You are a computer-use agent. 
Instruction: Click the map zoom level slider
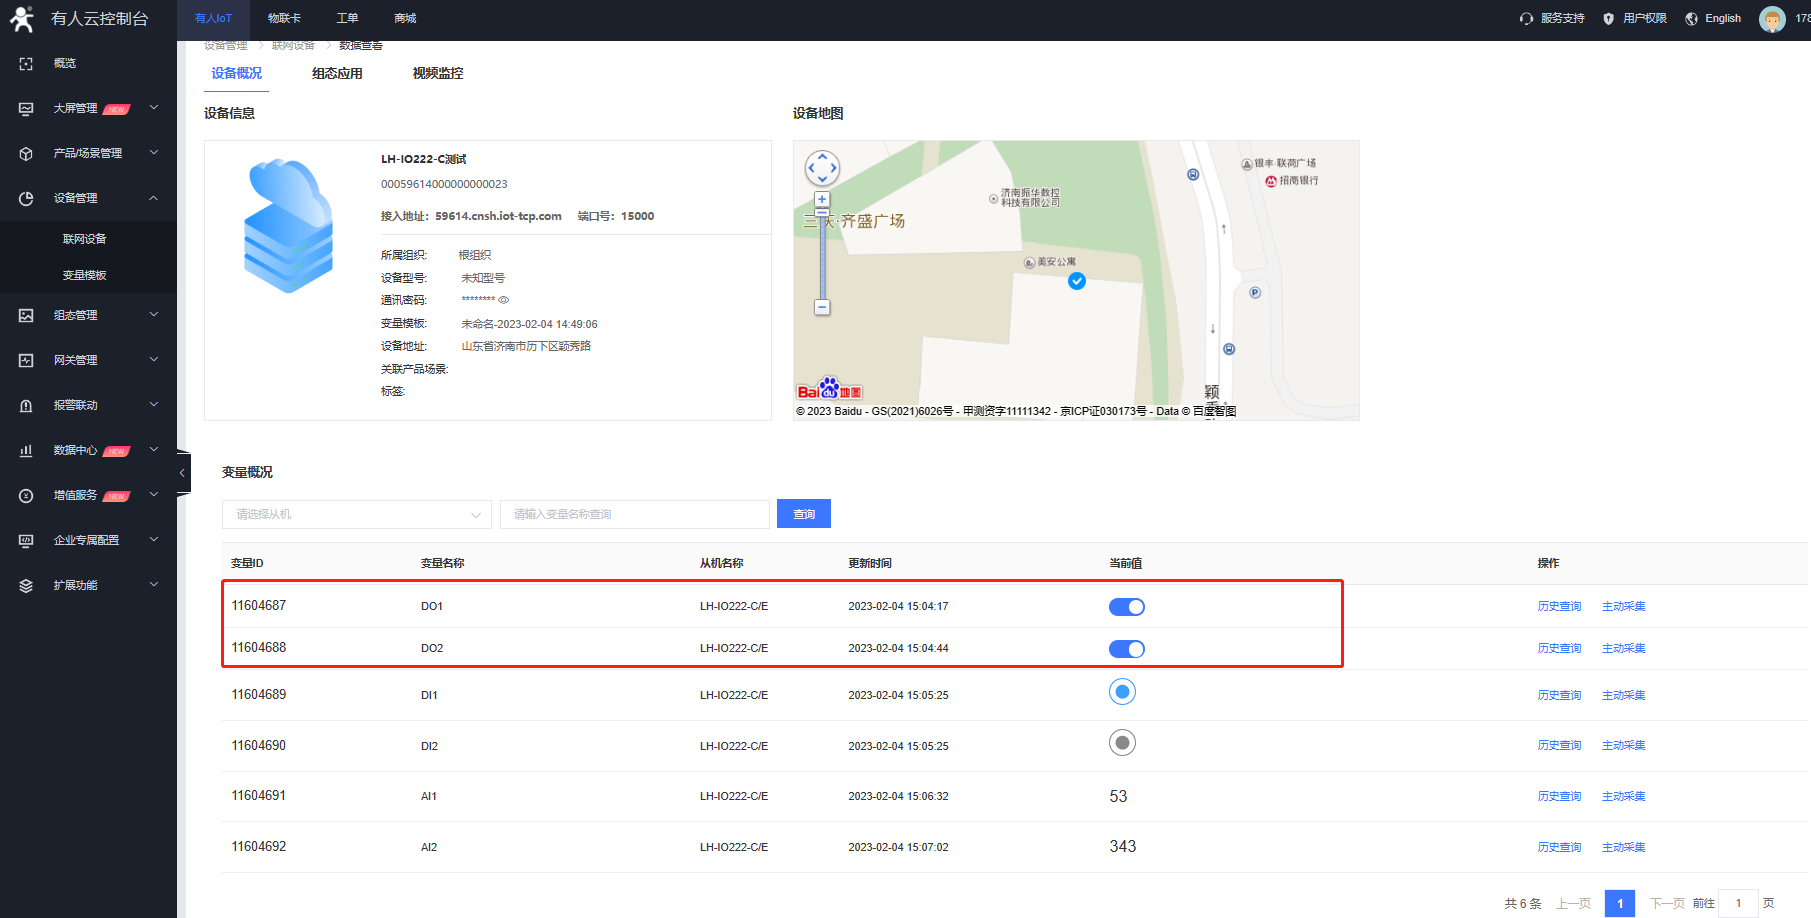point(822,255)
